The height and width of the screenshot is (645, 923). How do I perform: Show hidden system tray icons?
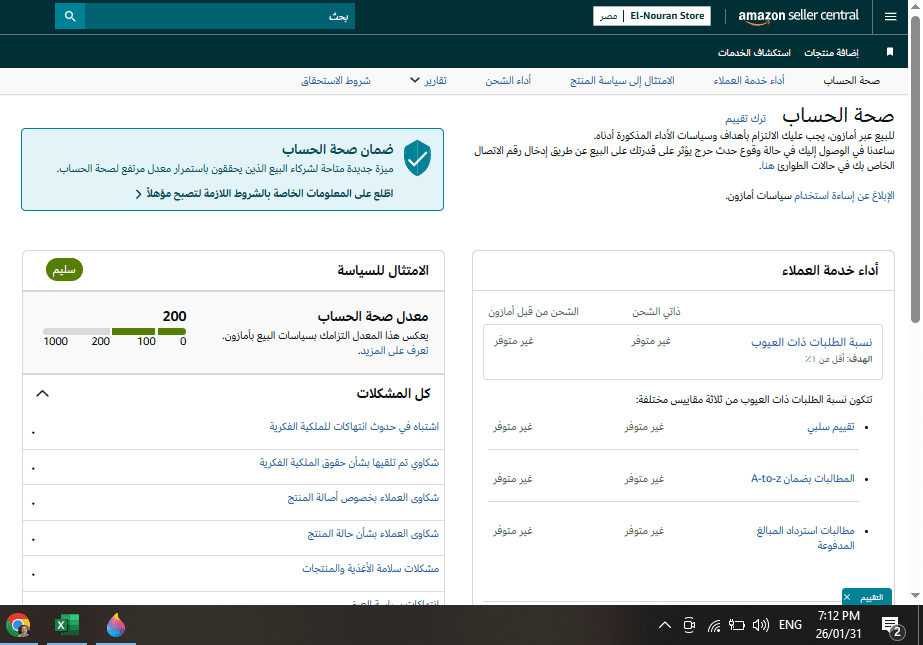pyautogui.click(x=664, y=625)
